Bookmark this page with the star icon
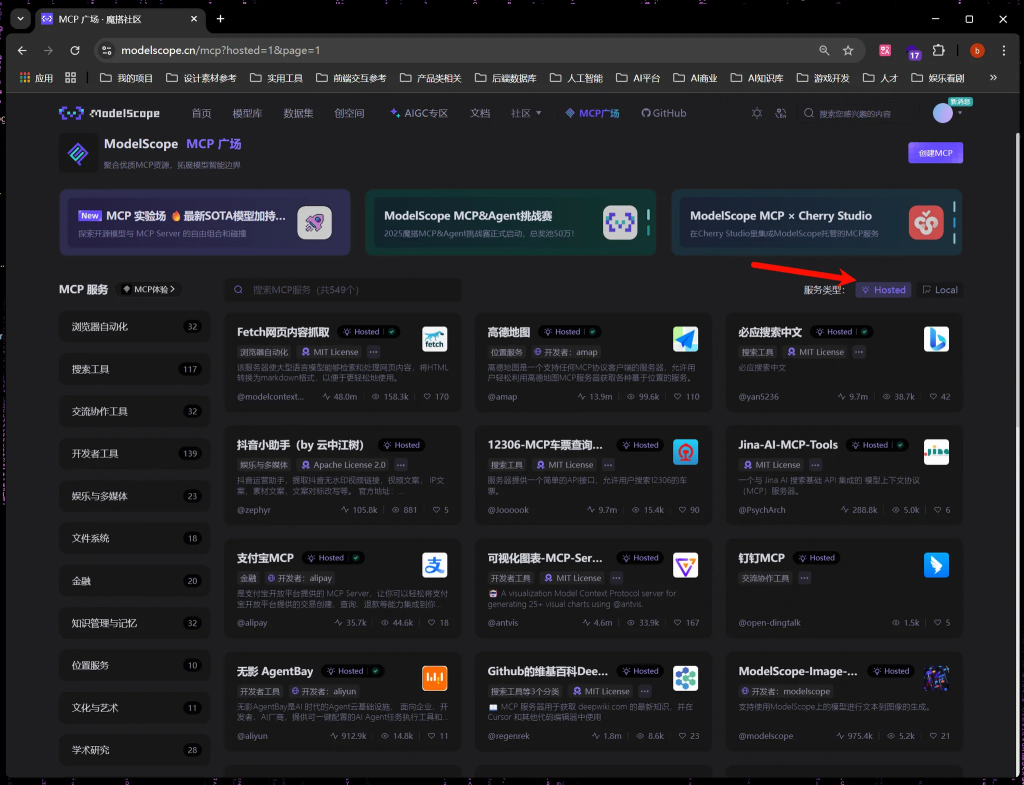 [x=848, y=50]
